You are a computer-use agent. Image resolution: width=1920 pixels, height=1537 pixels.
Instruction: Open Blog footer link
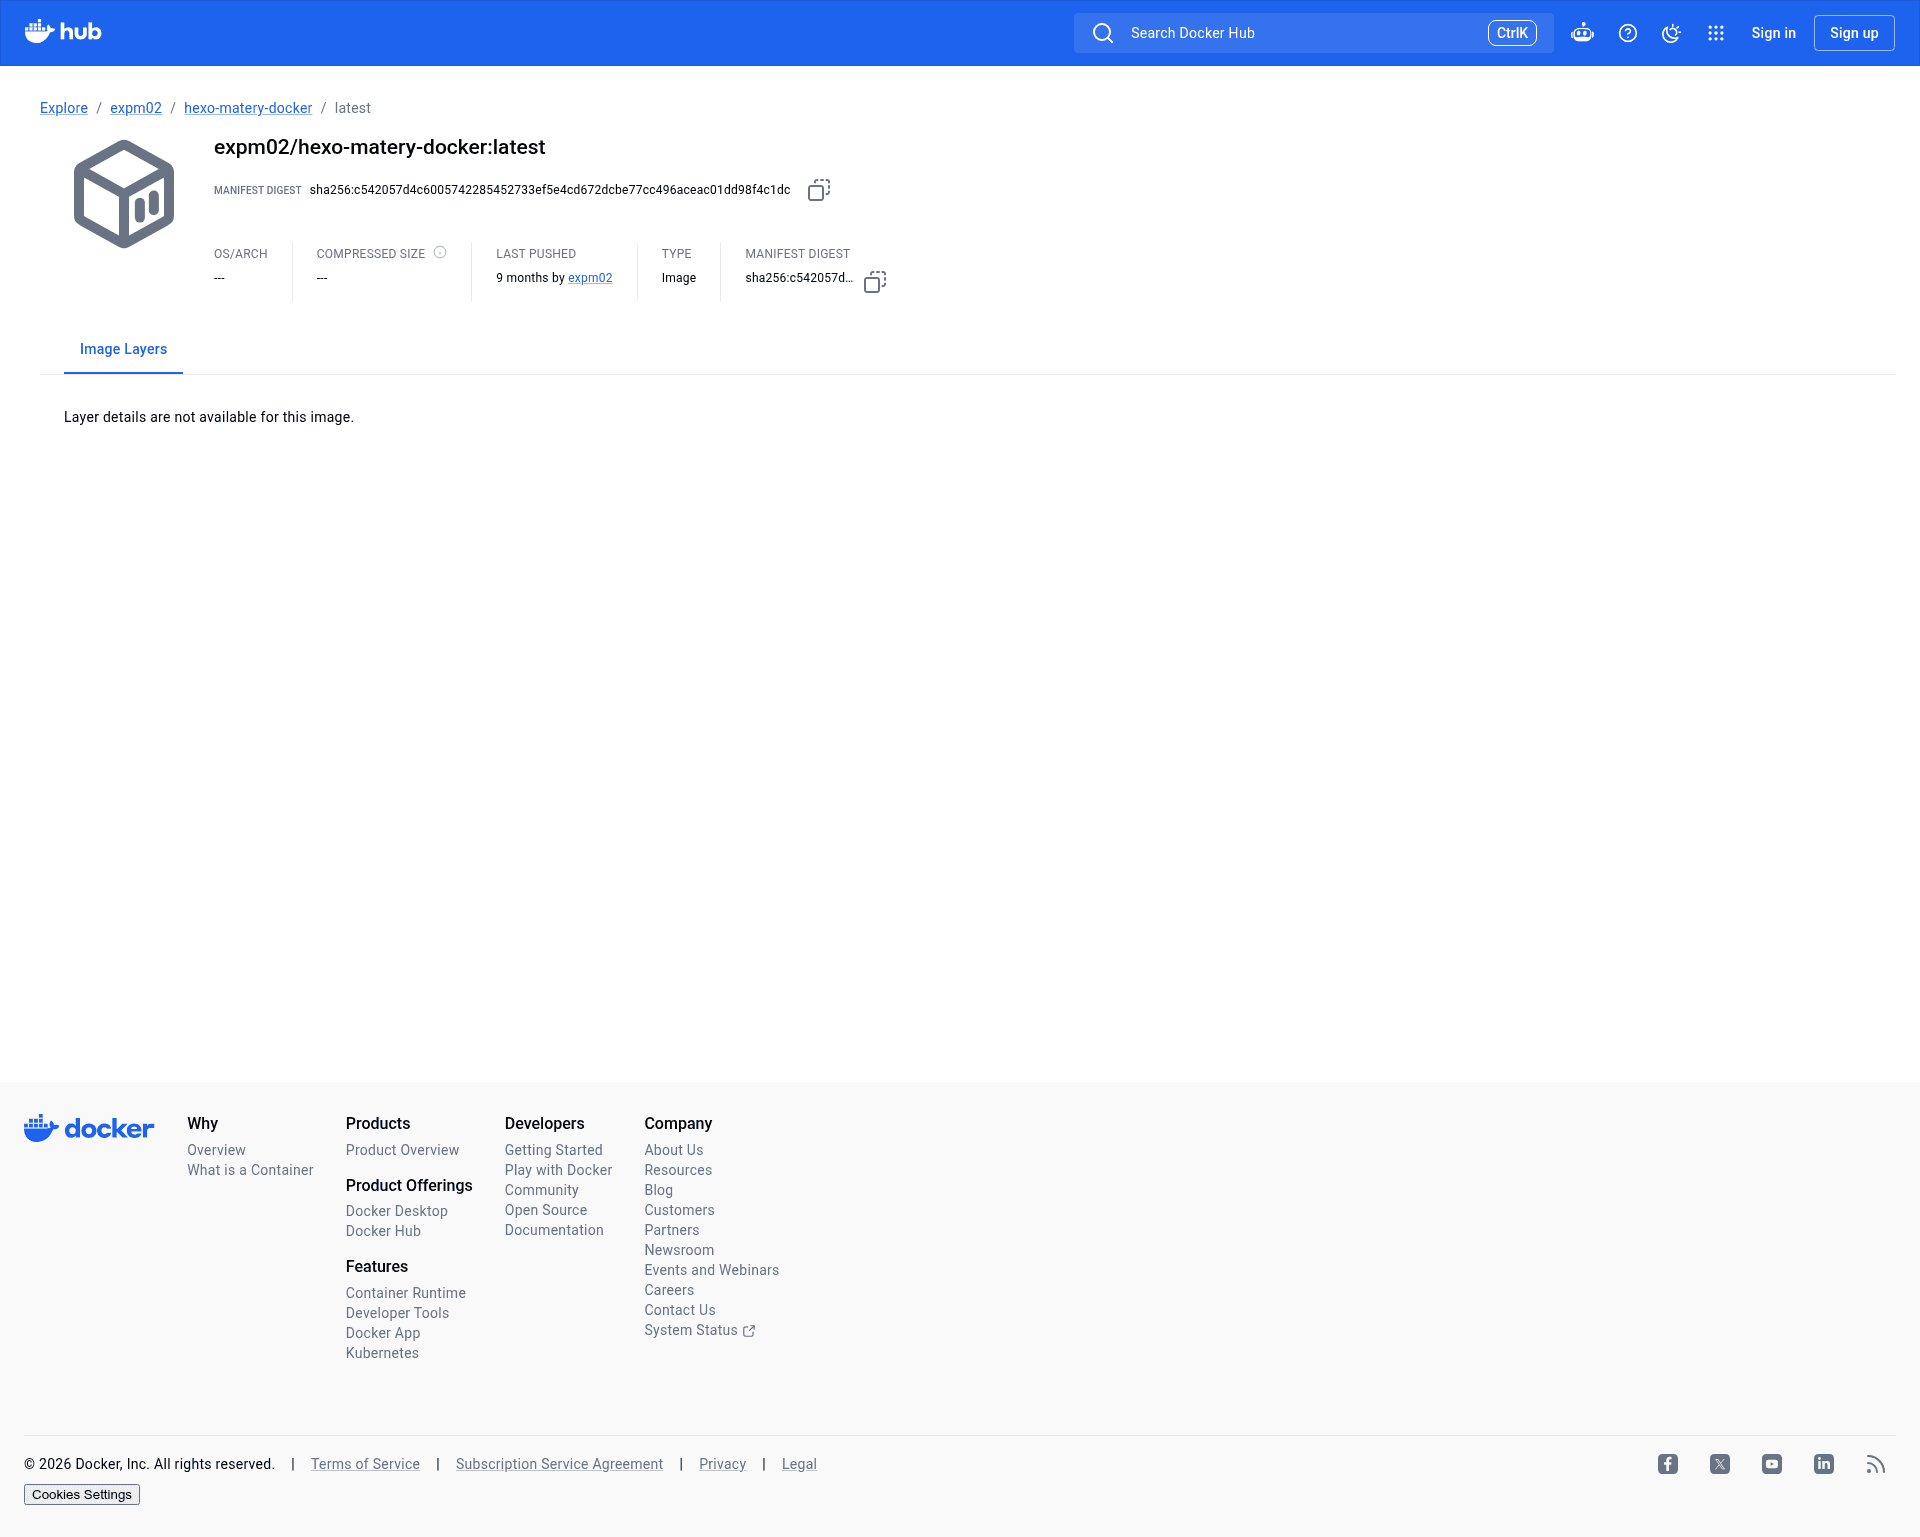click(658, 1190)
